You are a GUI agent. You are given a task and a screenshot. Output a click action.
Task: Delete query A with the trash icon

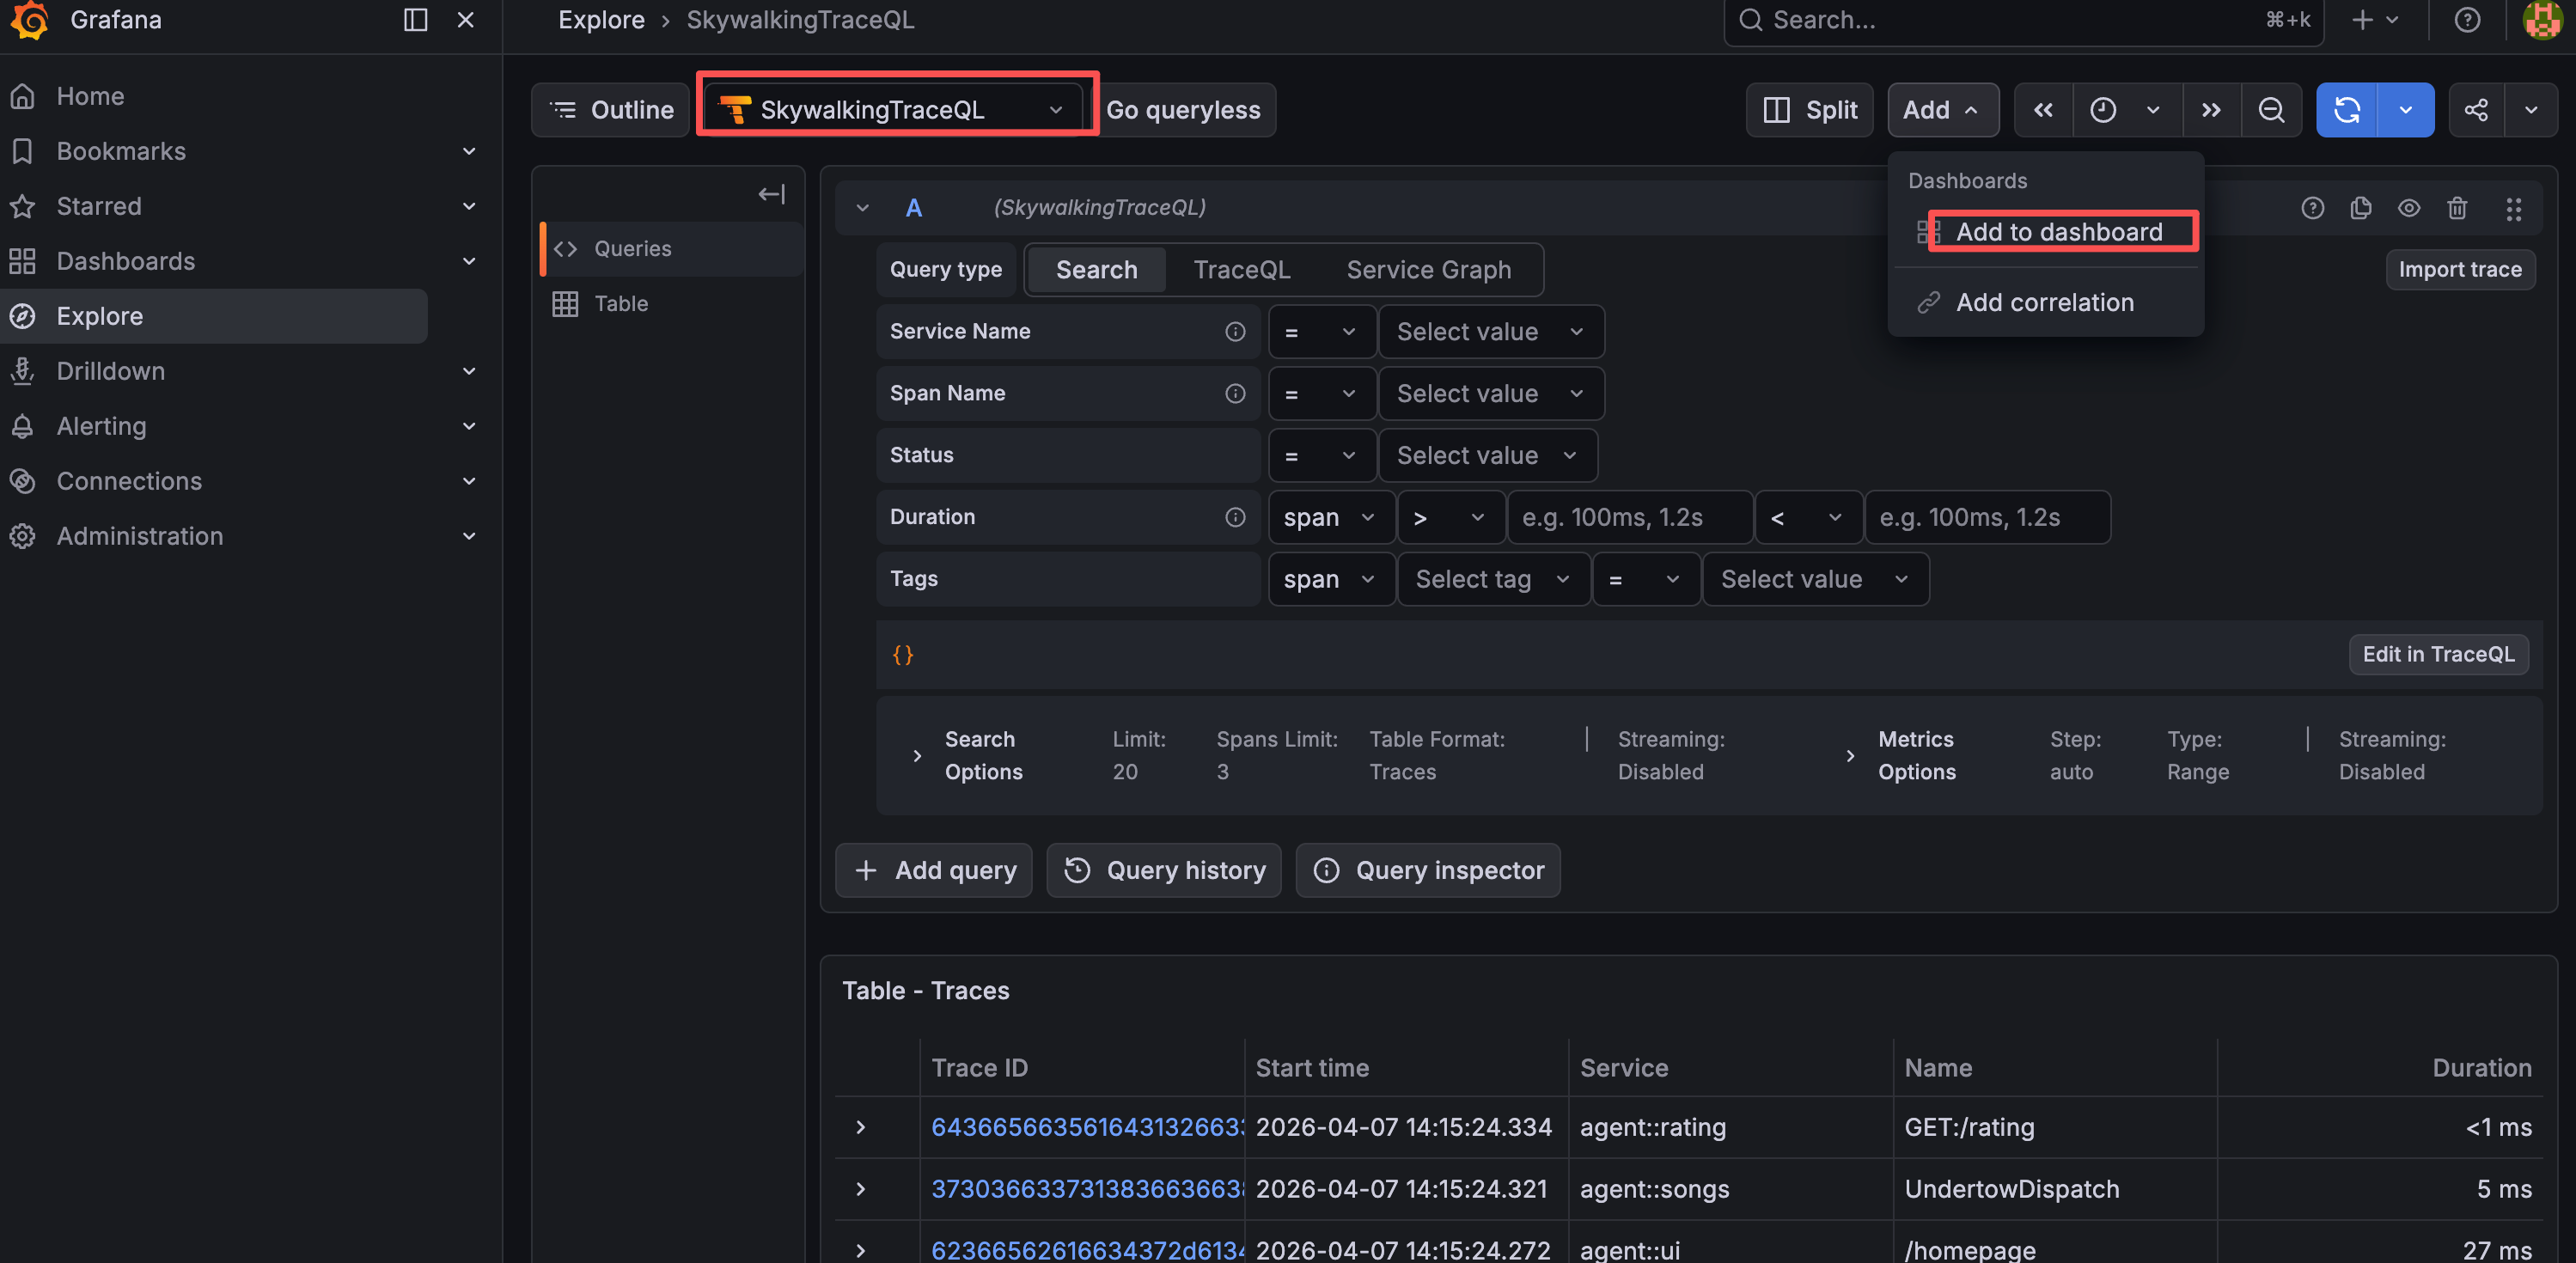tap(2457, 208)
